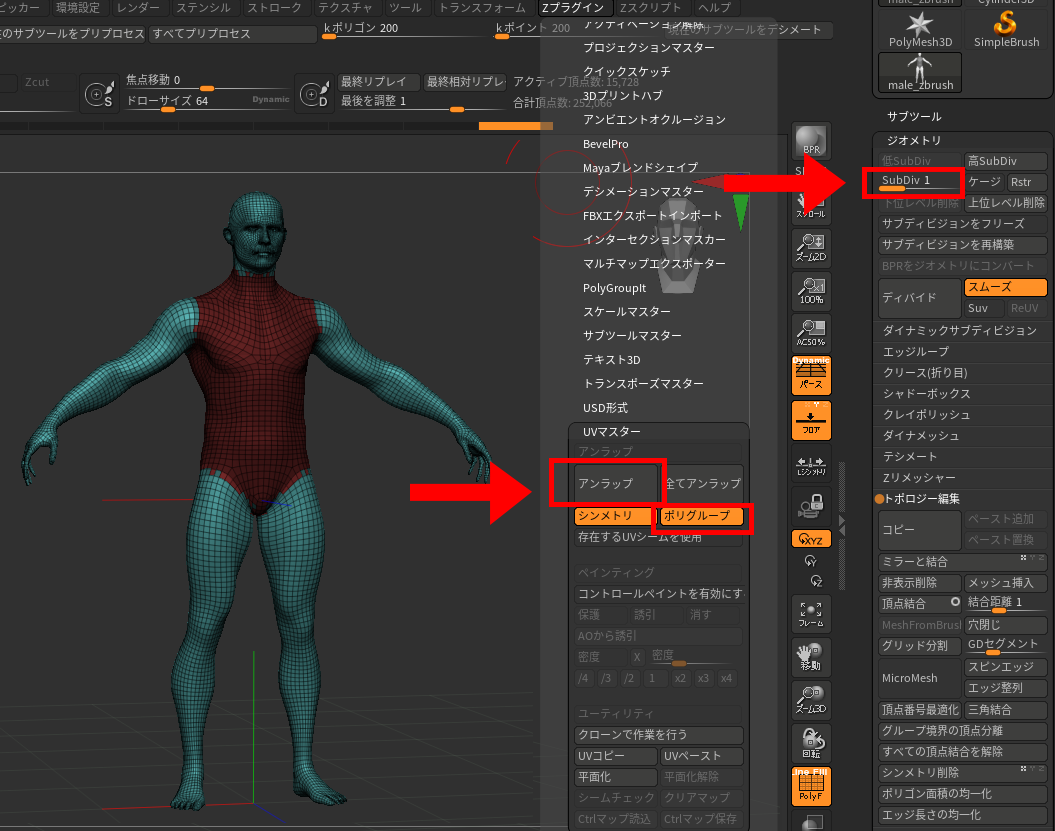The height and width of the screenshot is (831, 1055).
Task: Expand Dynamic Subdivision (ダイナミックサブディビジョン)
Action: pyautogui.click(x=959, y=330)
